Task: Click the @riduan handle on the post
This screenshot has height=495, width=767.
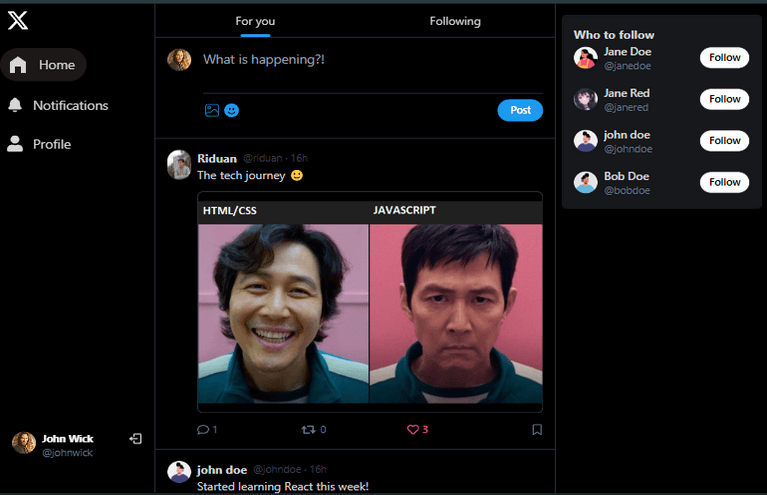Action: (x=263, y=158)
